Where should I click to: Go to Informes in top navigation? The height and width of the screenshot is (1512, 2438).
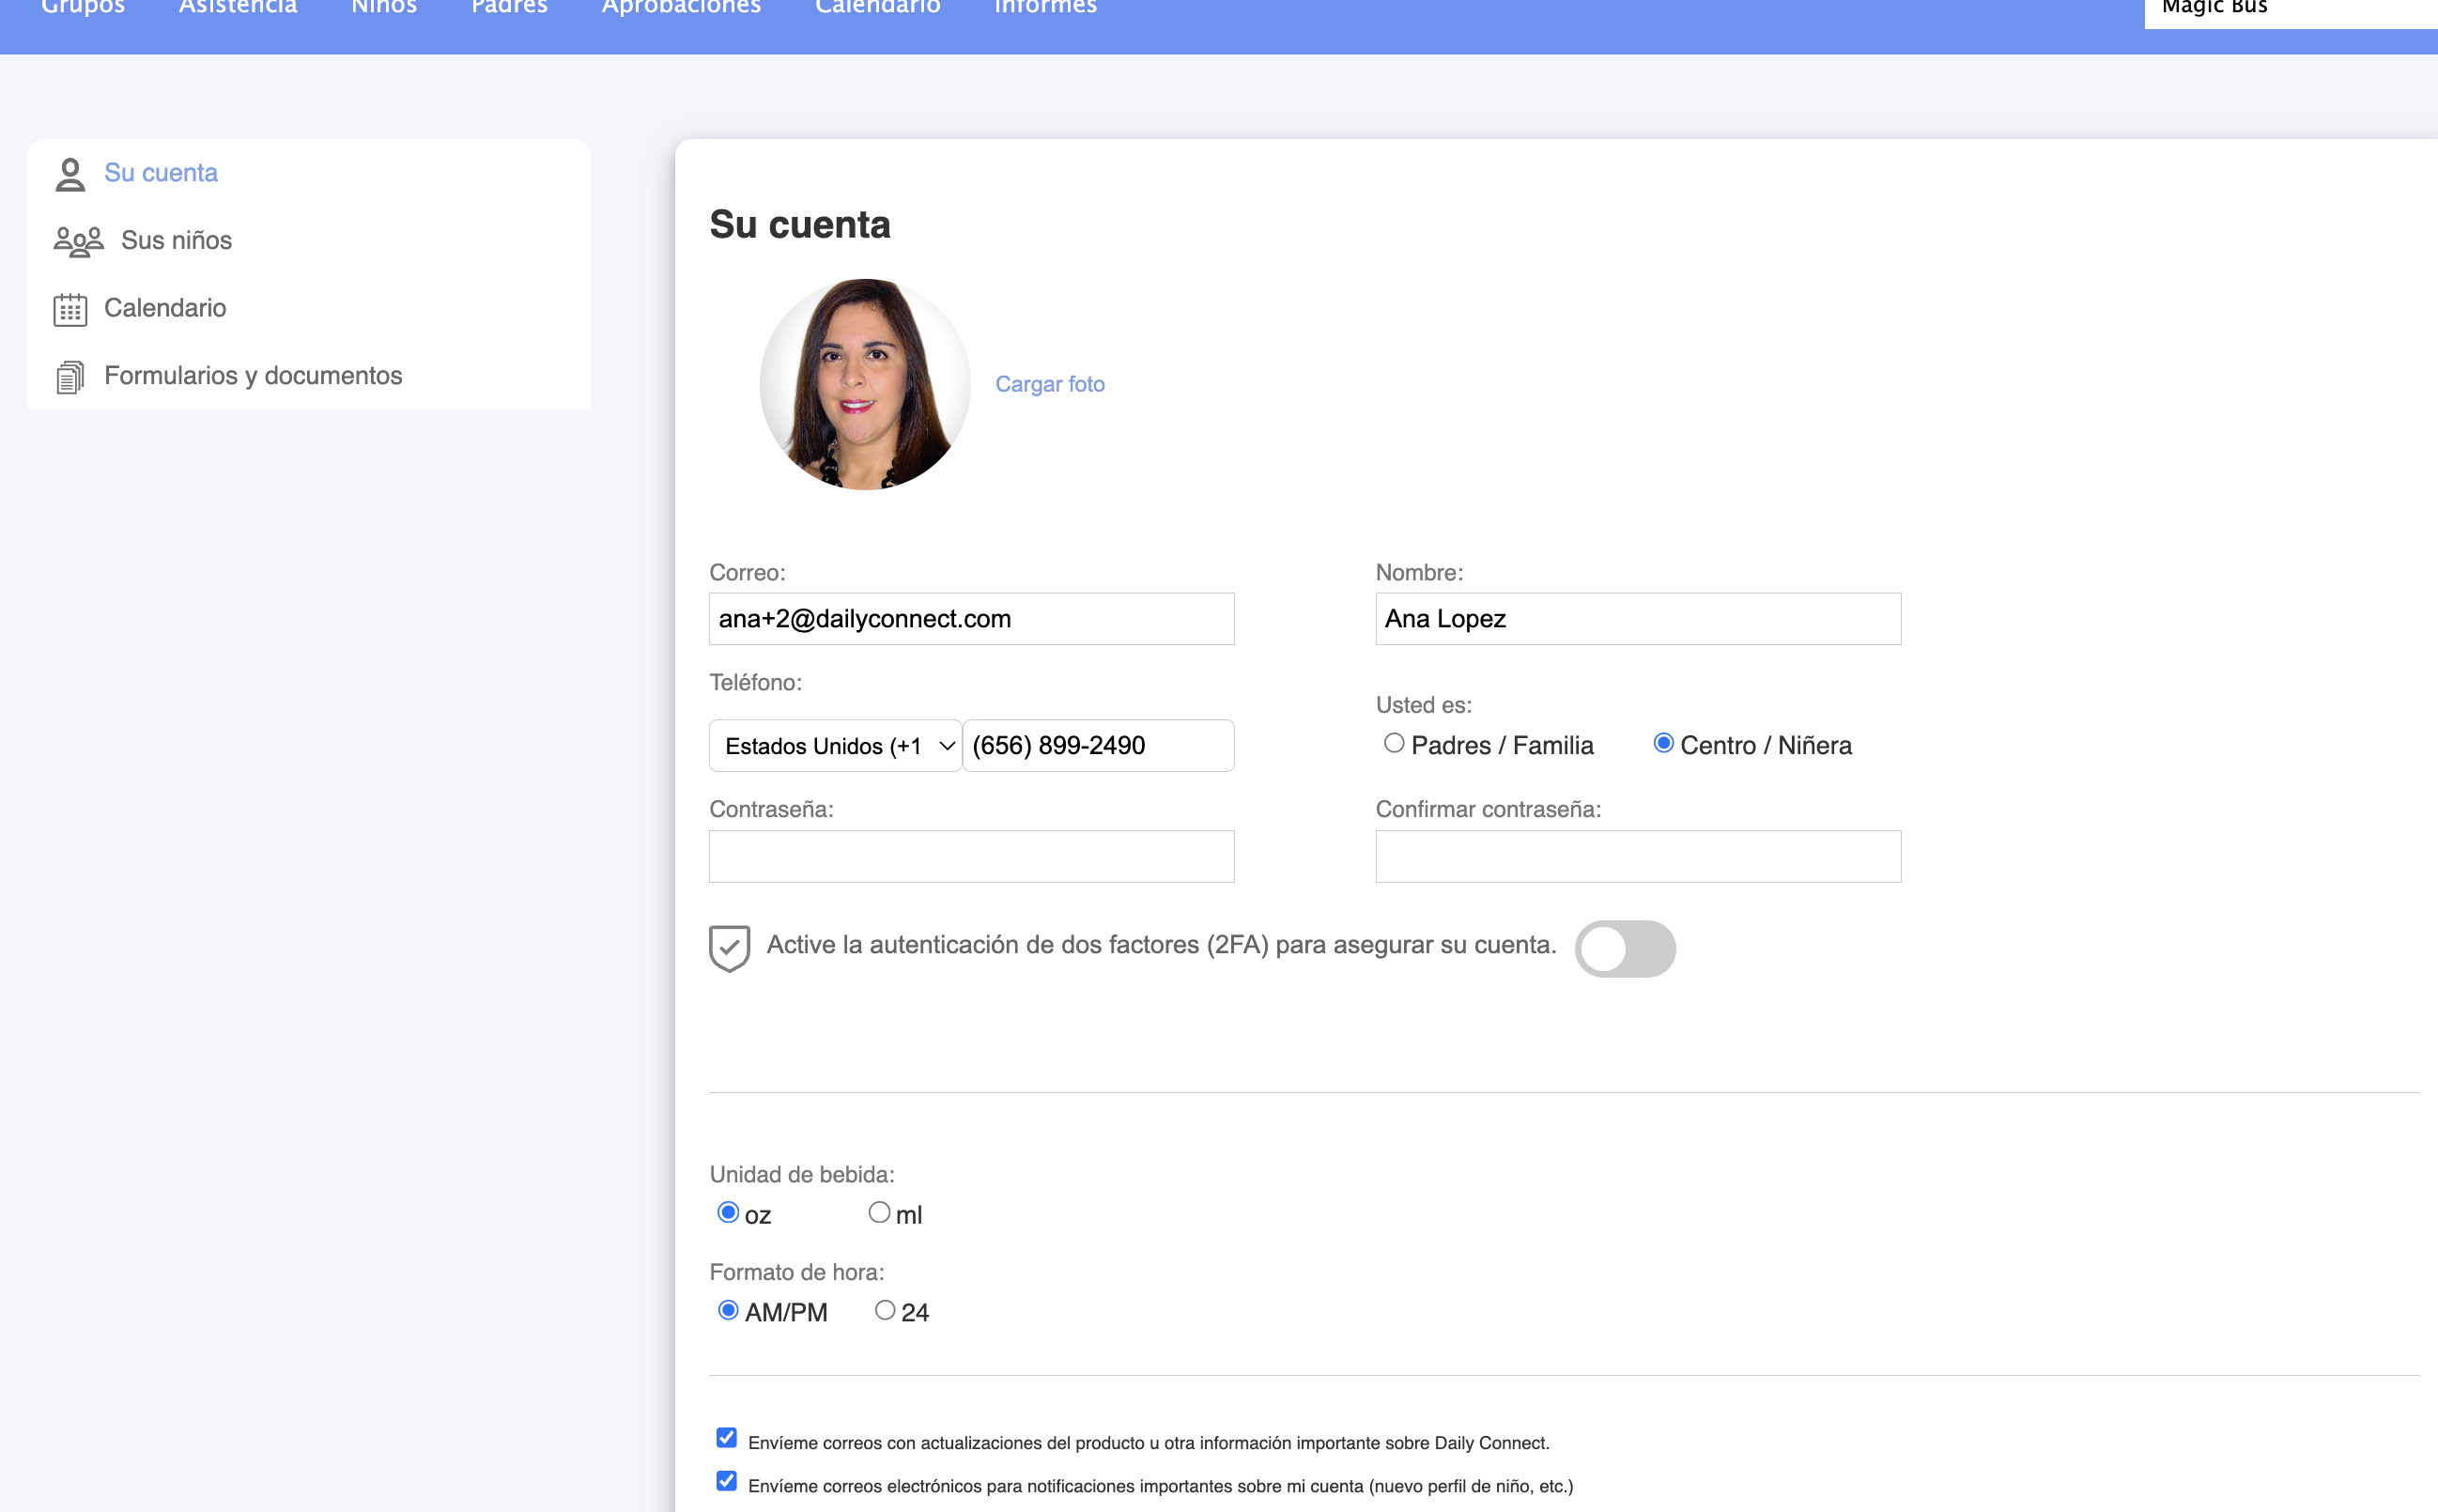(x=1045, y=8)
